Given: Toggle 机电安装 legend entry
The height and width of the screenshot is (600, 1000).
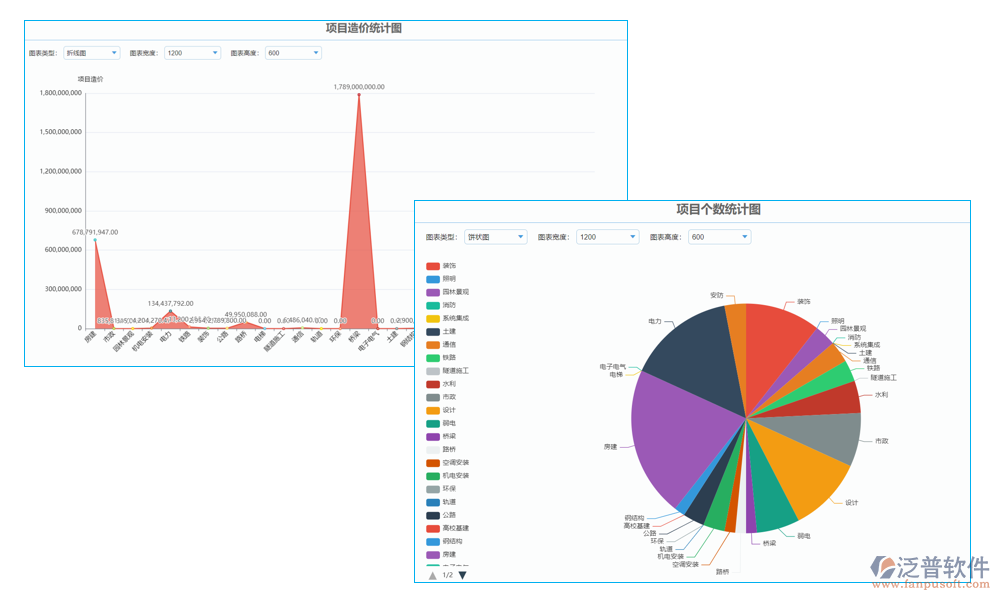Looking at the screenshot, I should pos(448,476).
